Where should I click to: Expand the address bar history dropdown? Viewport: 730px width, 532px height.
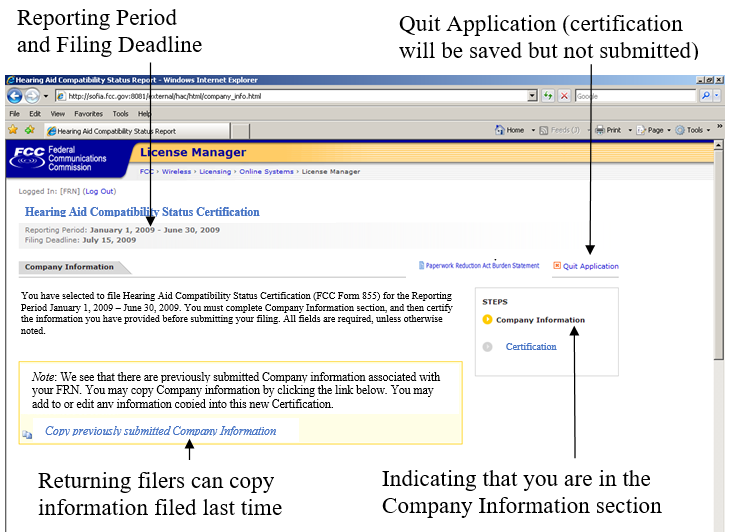[x=533, y=96]
